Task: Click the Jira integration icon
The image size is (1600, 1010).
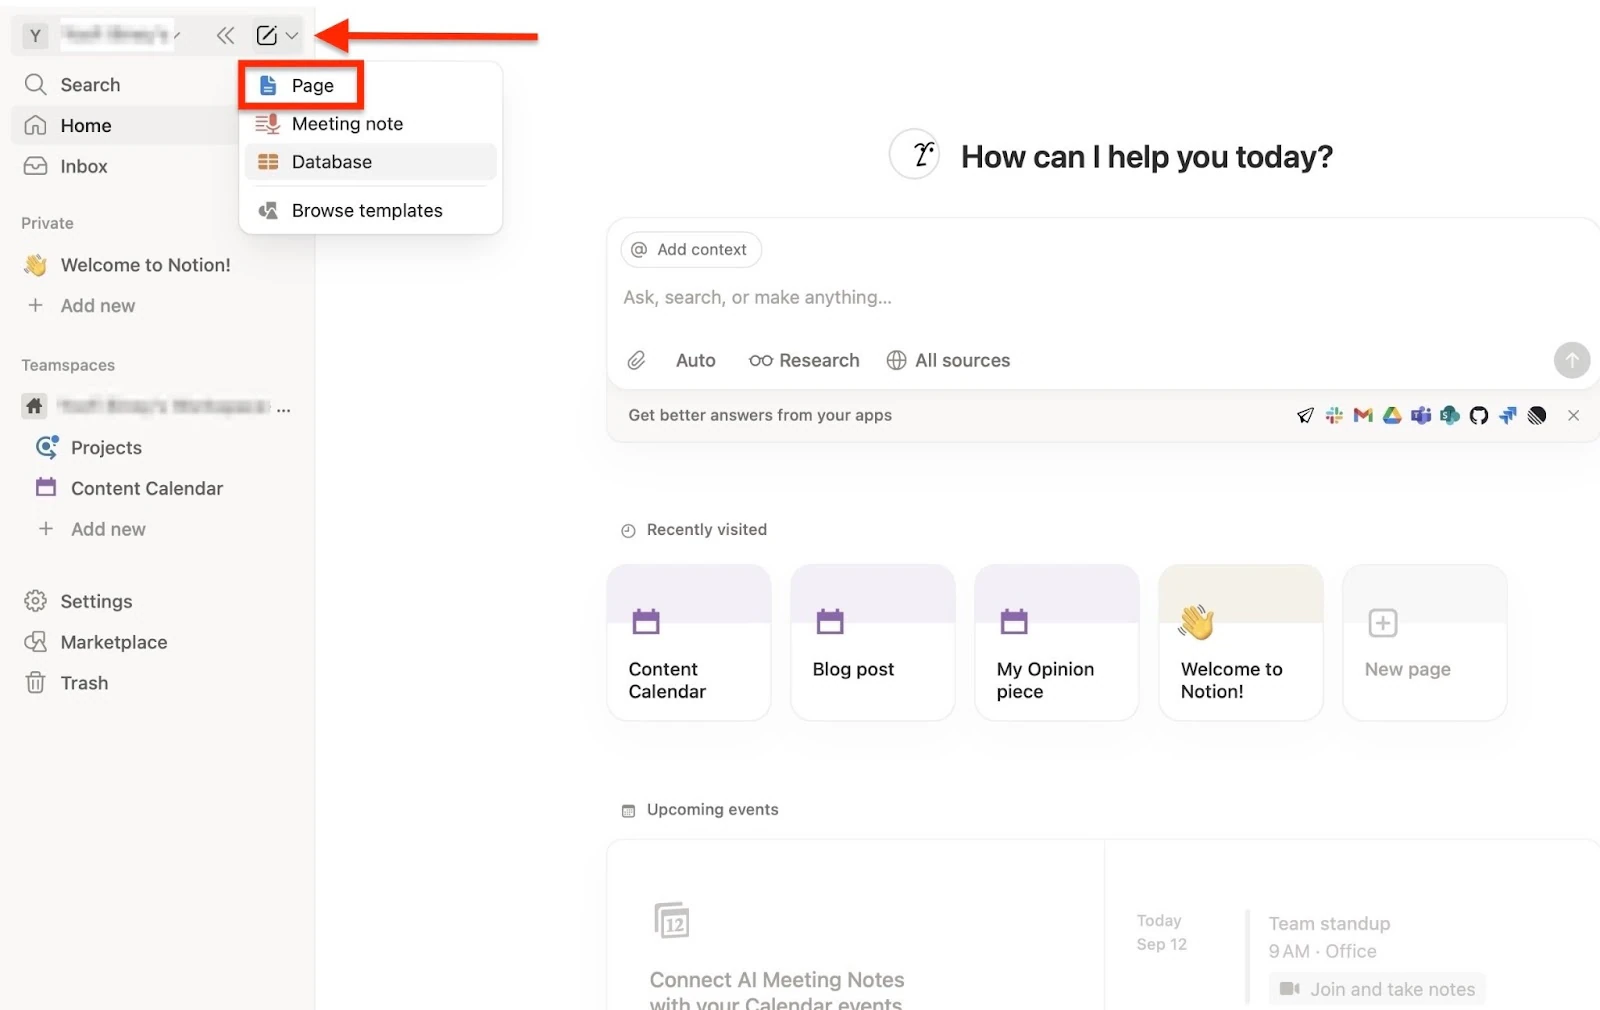Action: (x=1508, y=416)
